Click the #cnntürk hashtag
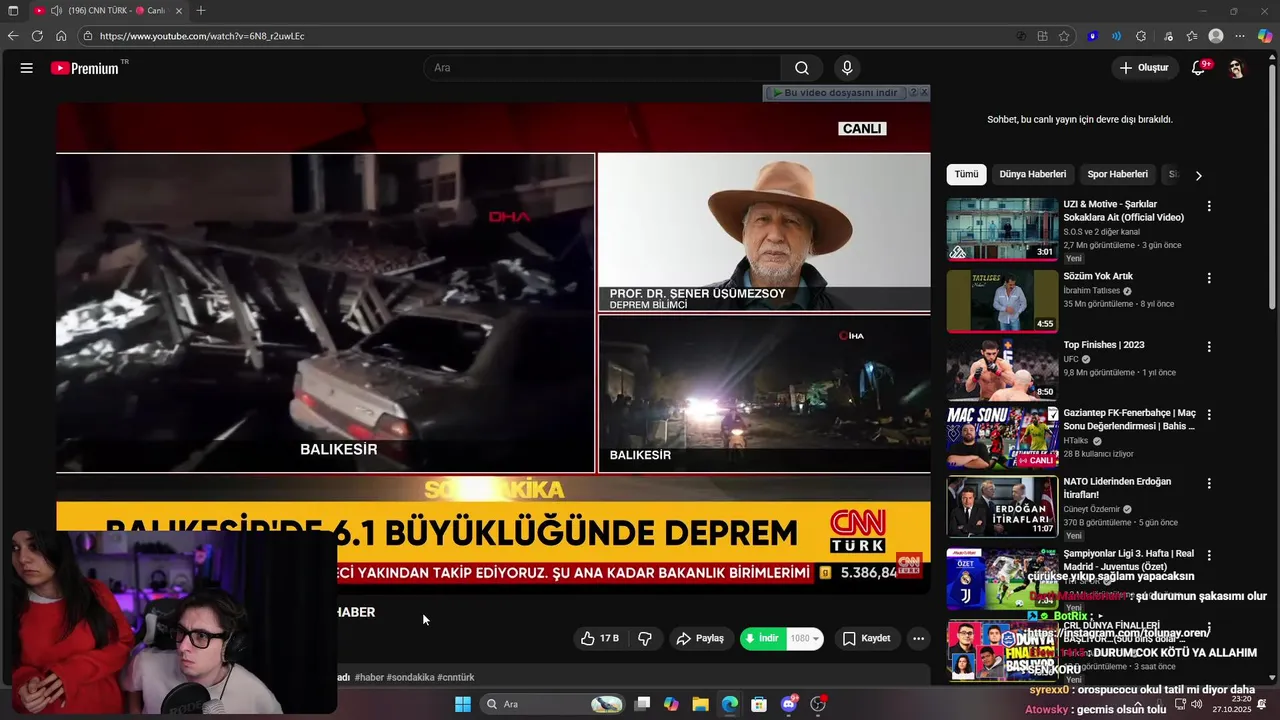This screenshot has width=1280, height=720. pos(455,677)
